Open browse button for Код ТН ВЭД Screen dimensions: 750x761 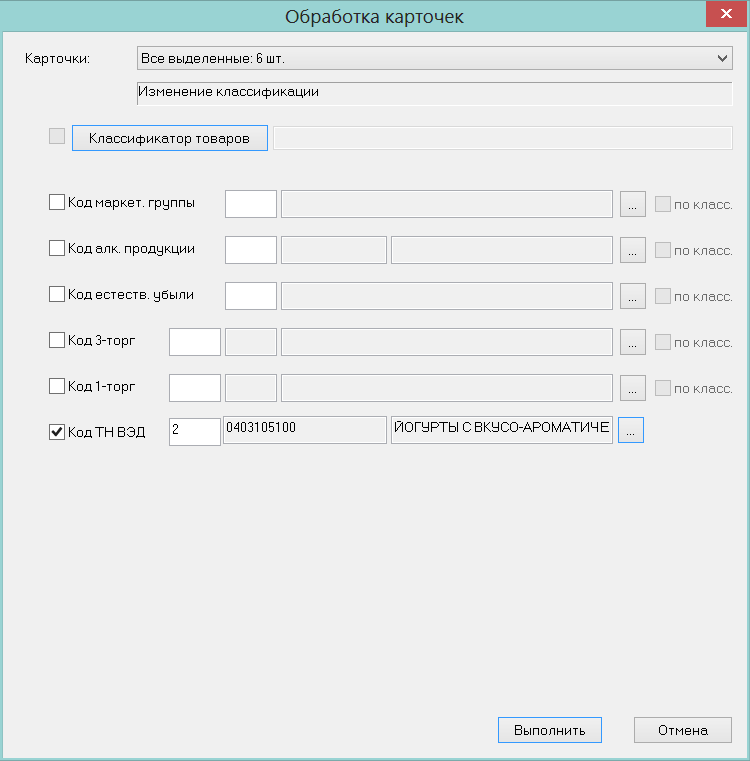(631, 430)
